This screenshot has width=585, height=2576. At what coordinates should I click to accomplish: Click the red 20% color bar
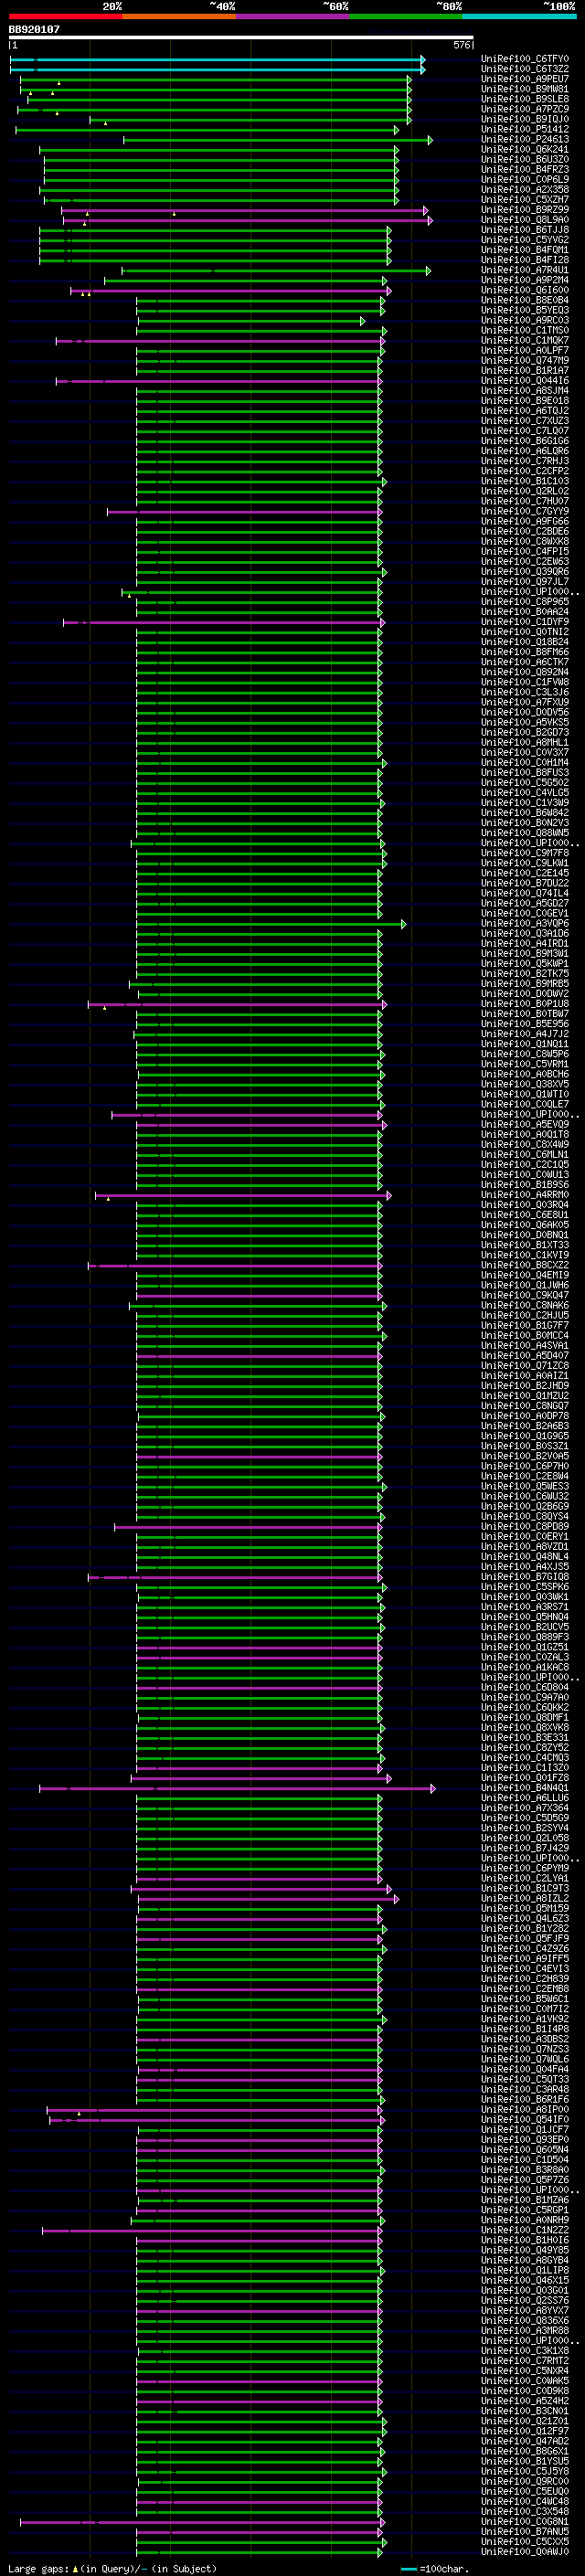point(65,16)
